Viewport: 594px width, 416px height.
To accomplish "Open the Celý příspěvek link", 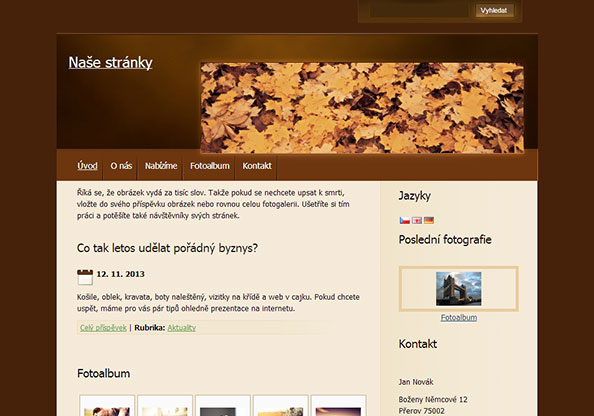I will (x=103, y=328).
